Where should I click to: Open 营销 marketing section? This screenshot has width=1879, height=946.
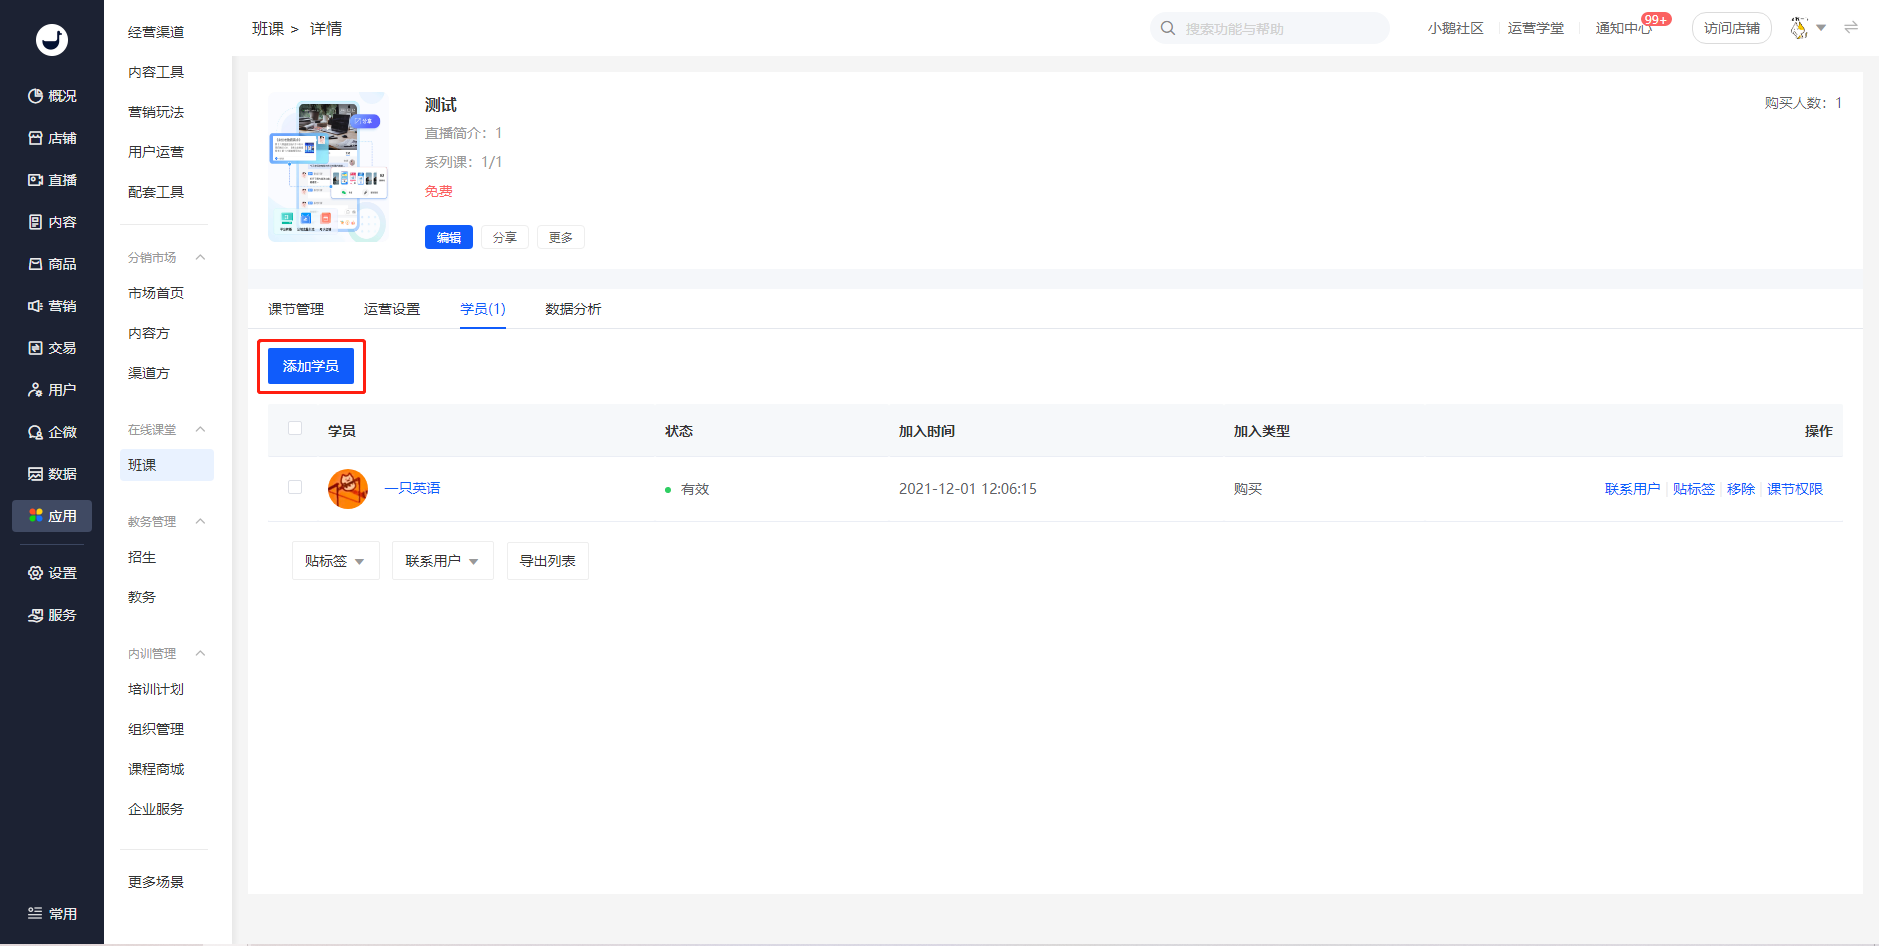pyautogui.click(x=52, y=306)
